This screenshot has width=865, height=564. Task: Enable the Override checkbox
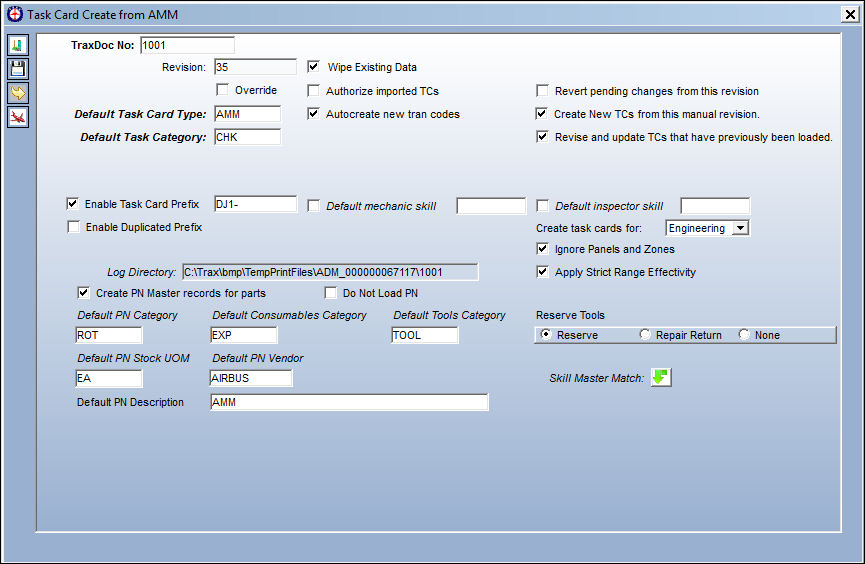[222, 89]
